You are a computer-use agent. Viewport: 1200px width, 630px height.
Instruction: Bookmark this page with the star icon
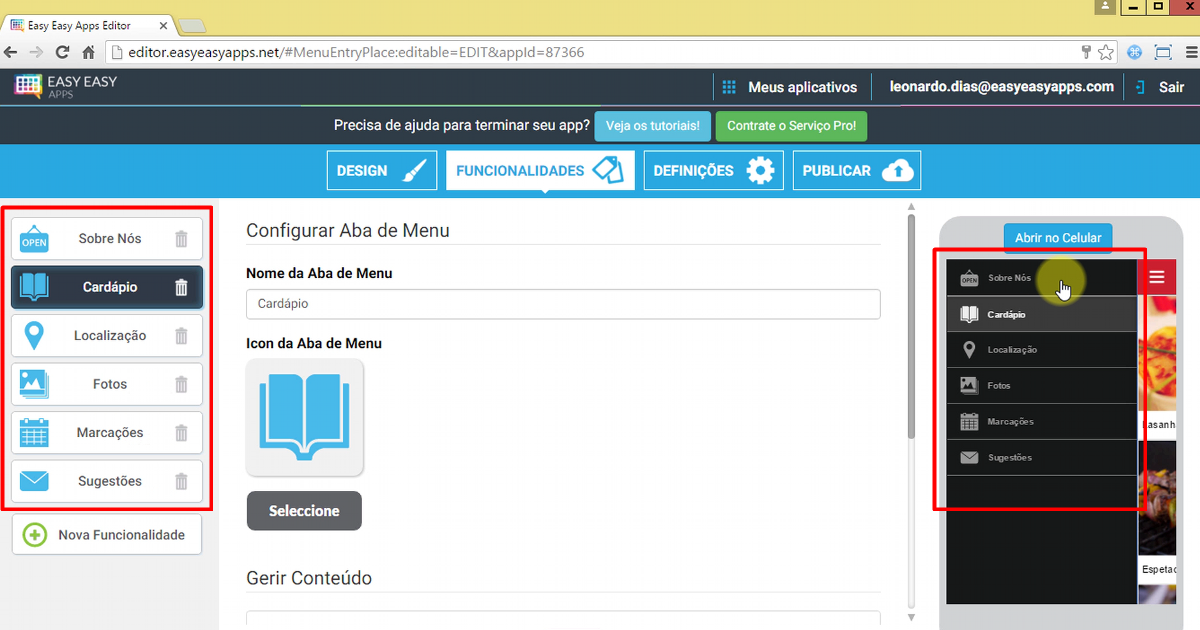(x=1106, y=52)
